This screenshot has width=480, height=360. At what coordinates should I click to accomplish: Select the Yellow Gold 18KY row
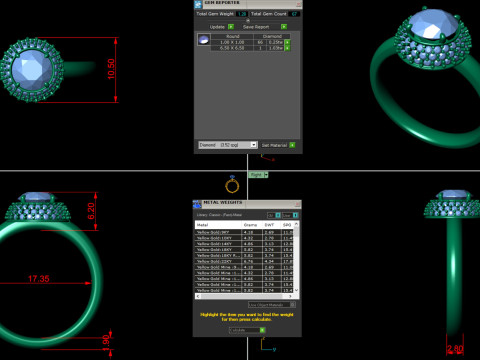(244, 250)
